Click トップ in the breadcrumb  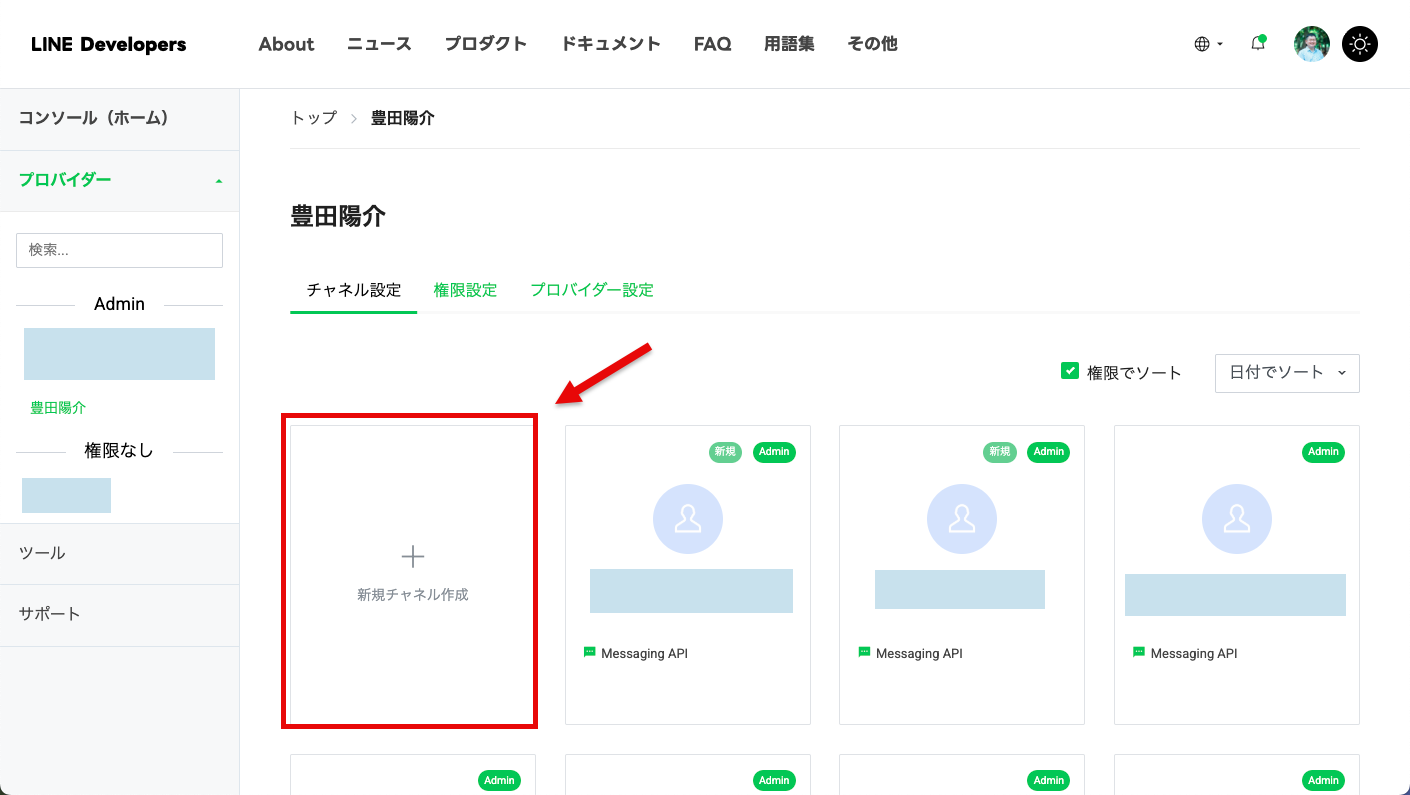pos(313,118)
